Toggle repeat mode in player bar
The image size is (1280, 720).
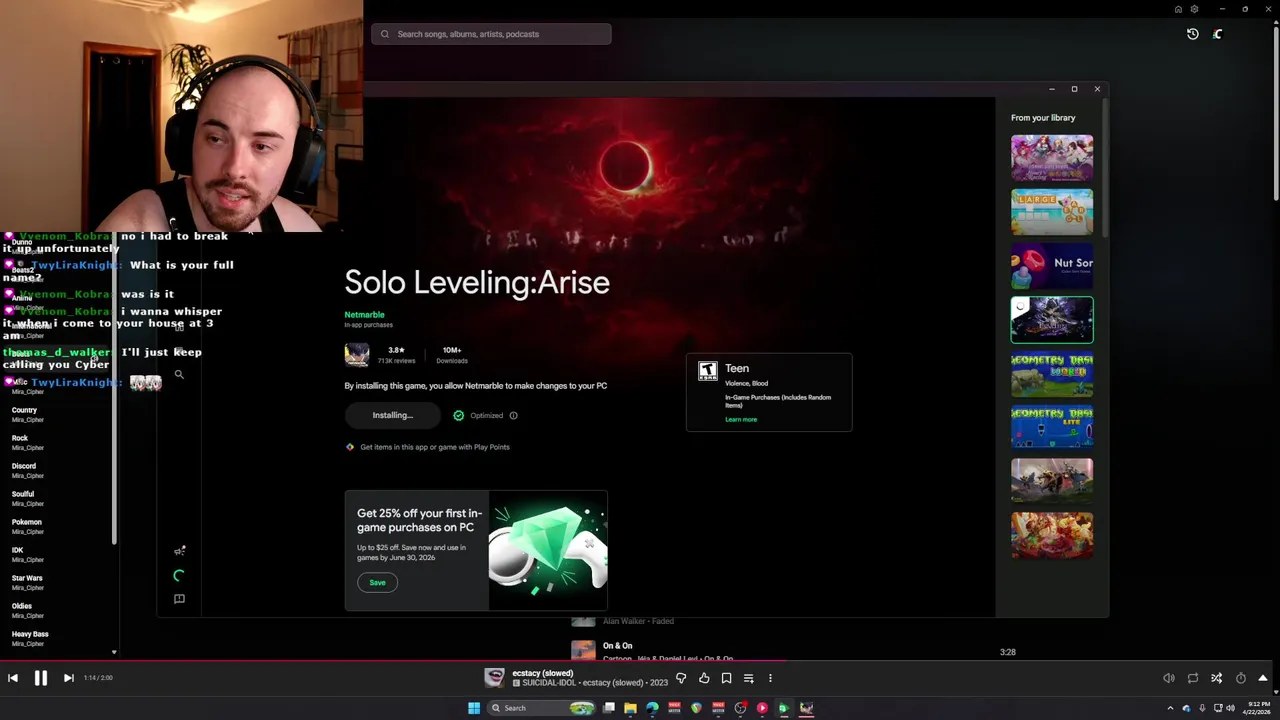click(x=1193, y=678)
